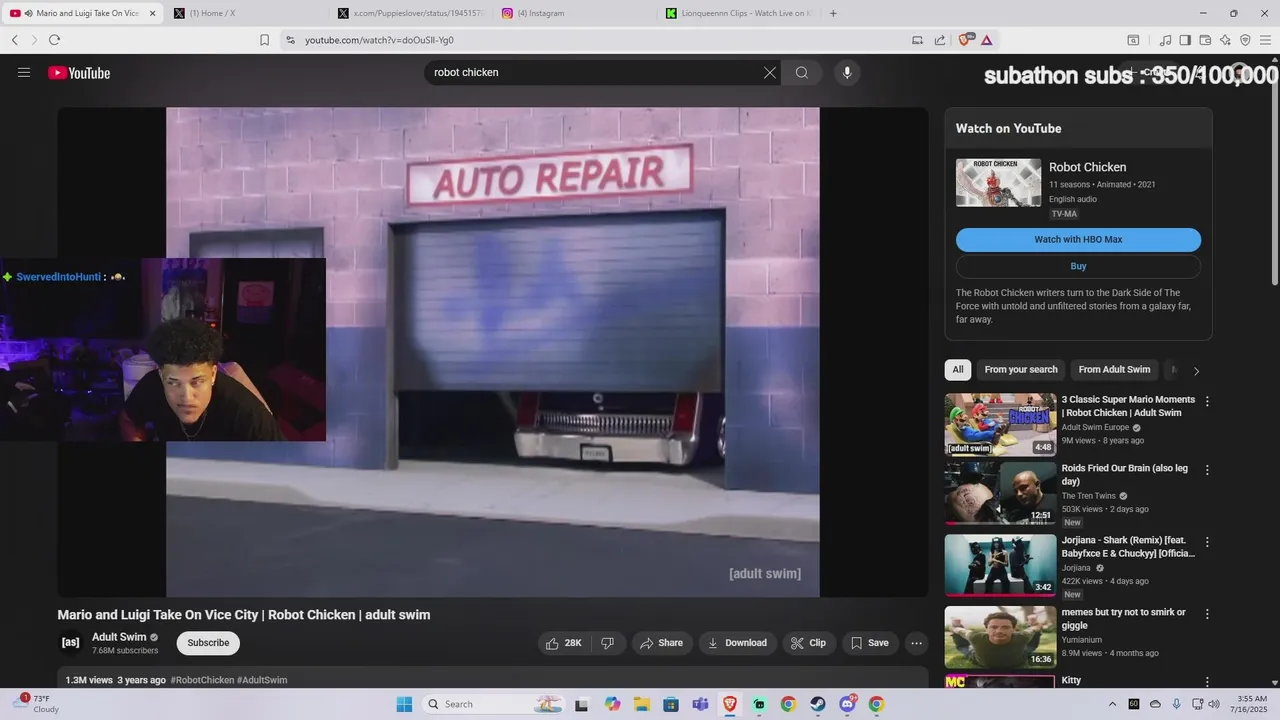1280x720 pixels.
Task: Show more filter chips with arrow
Action: pos(1196,371)
